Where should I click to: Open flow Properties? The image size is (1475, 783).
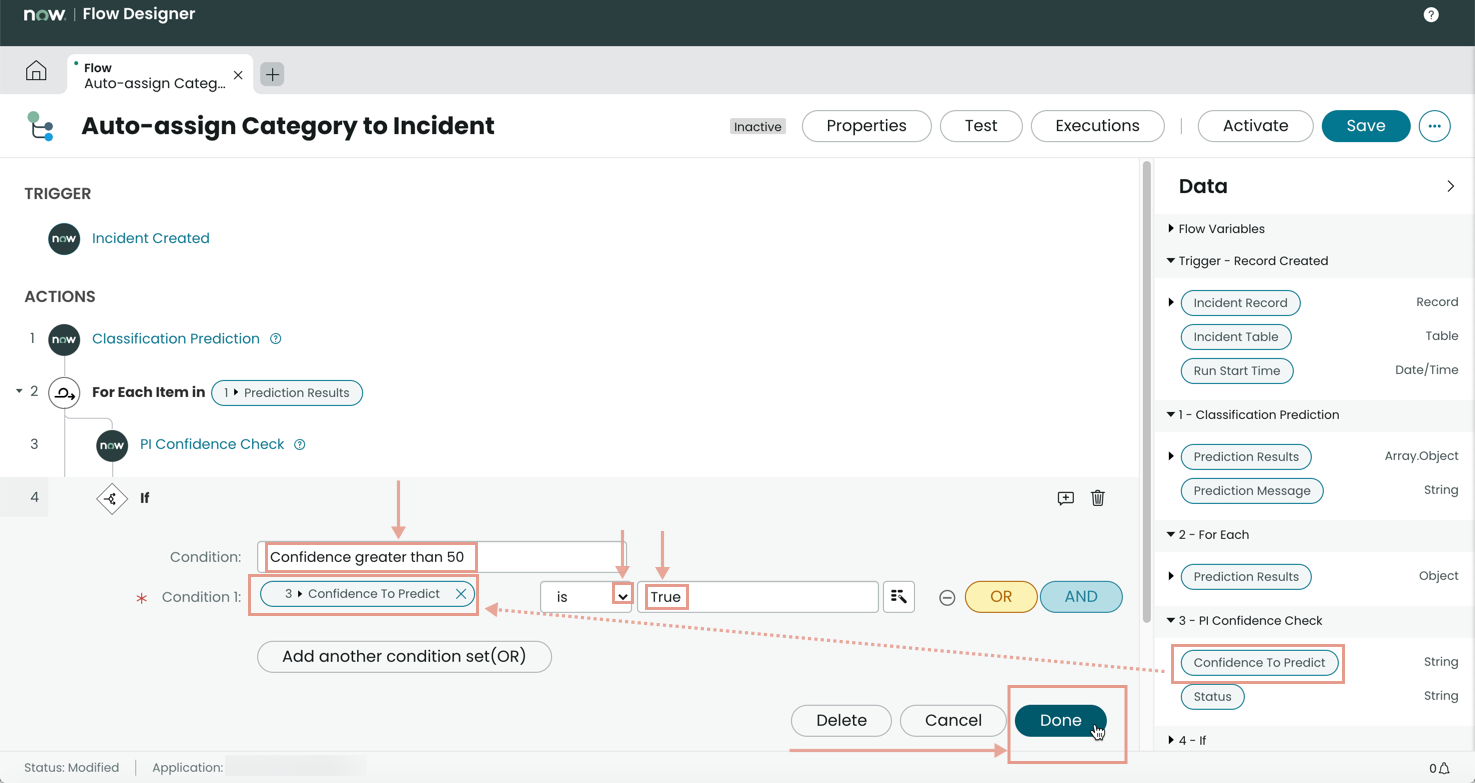pyautogui.click(x=866, y=126)
